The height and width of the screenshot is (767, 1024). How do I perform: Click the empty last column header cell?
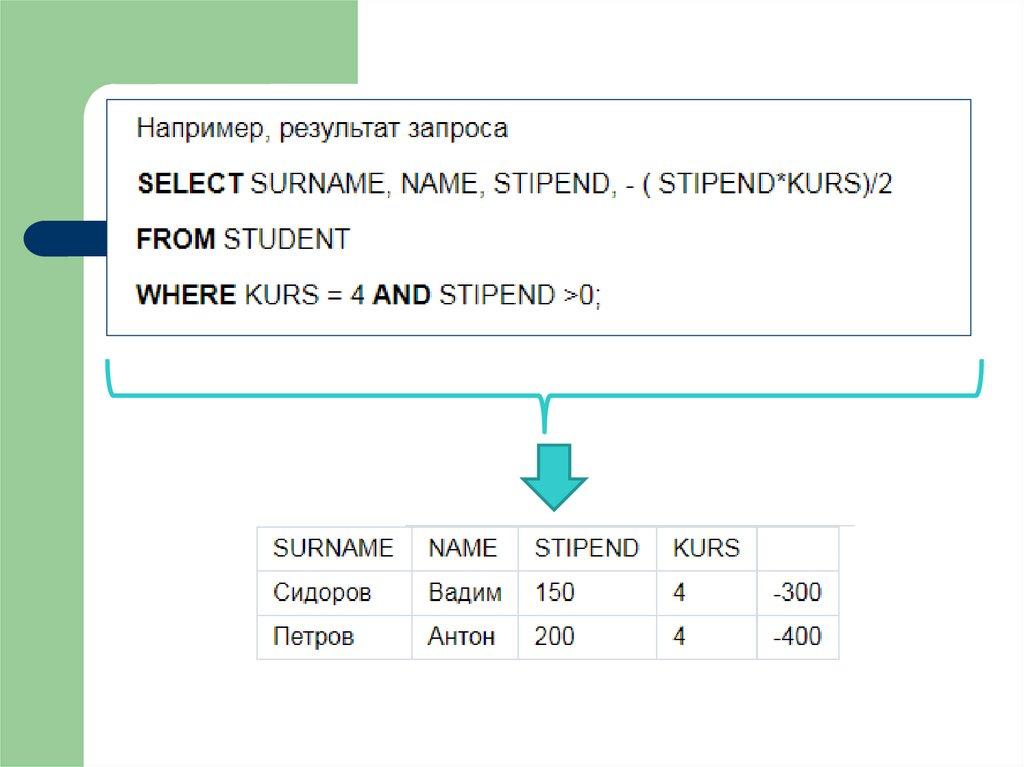[798, 548]
